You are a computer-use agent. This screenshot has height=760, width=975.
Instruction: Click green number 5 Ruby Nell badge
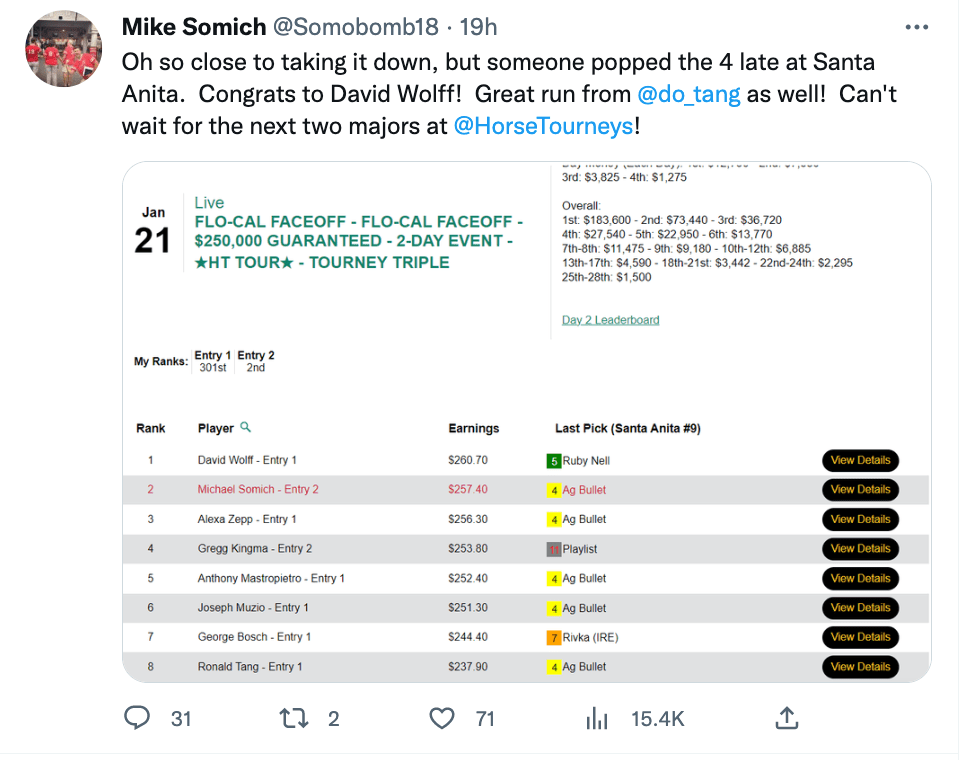click(x=553, y=461)
